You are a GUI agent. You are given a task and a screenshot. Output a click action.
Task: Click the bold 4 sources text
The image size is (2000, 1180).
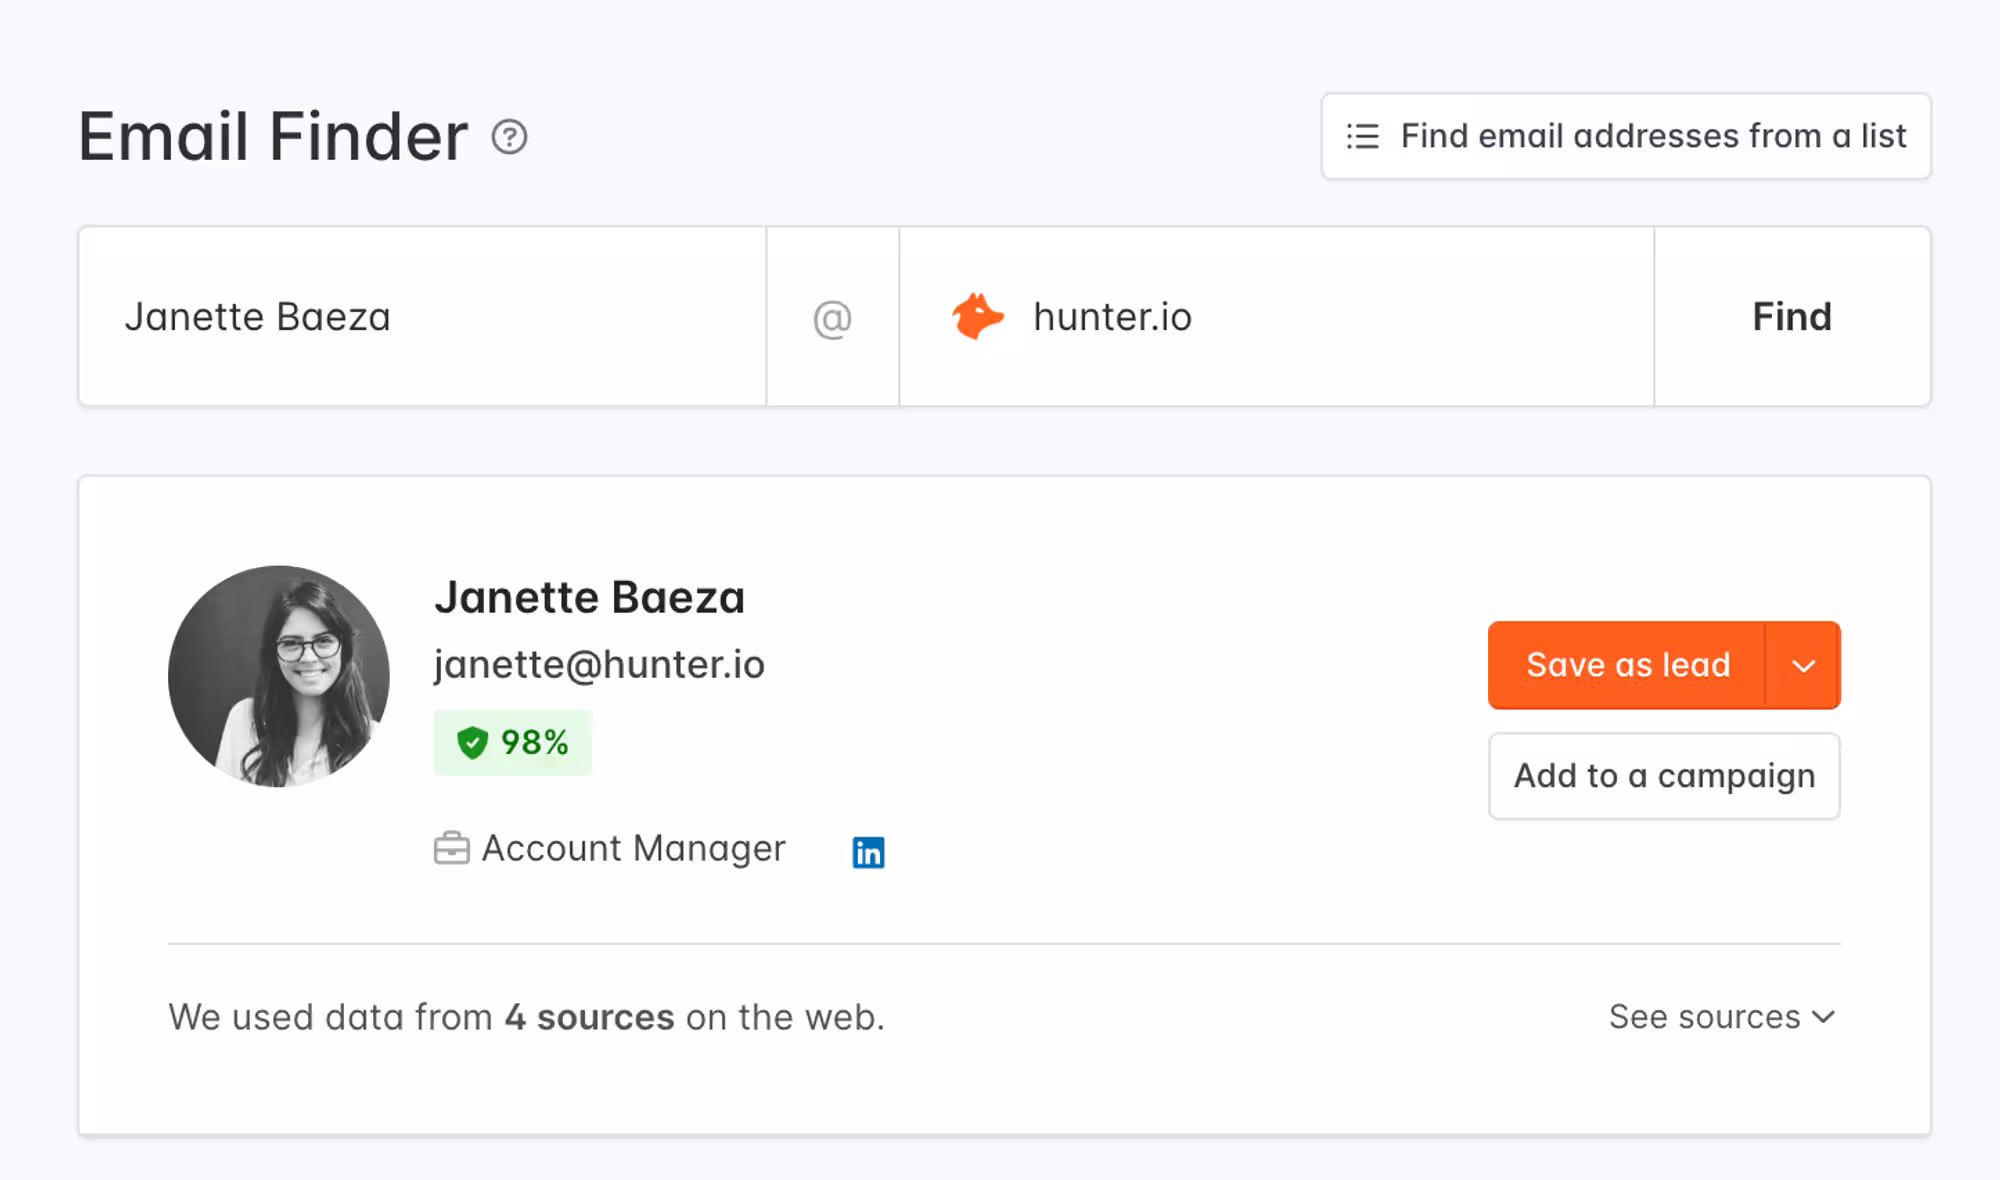[x=589, y=1017]
